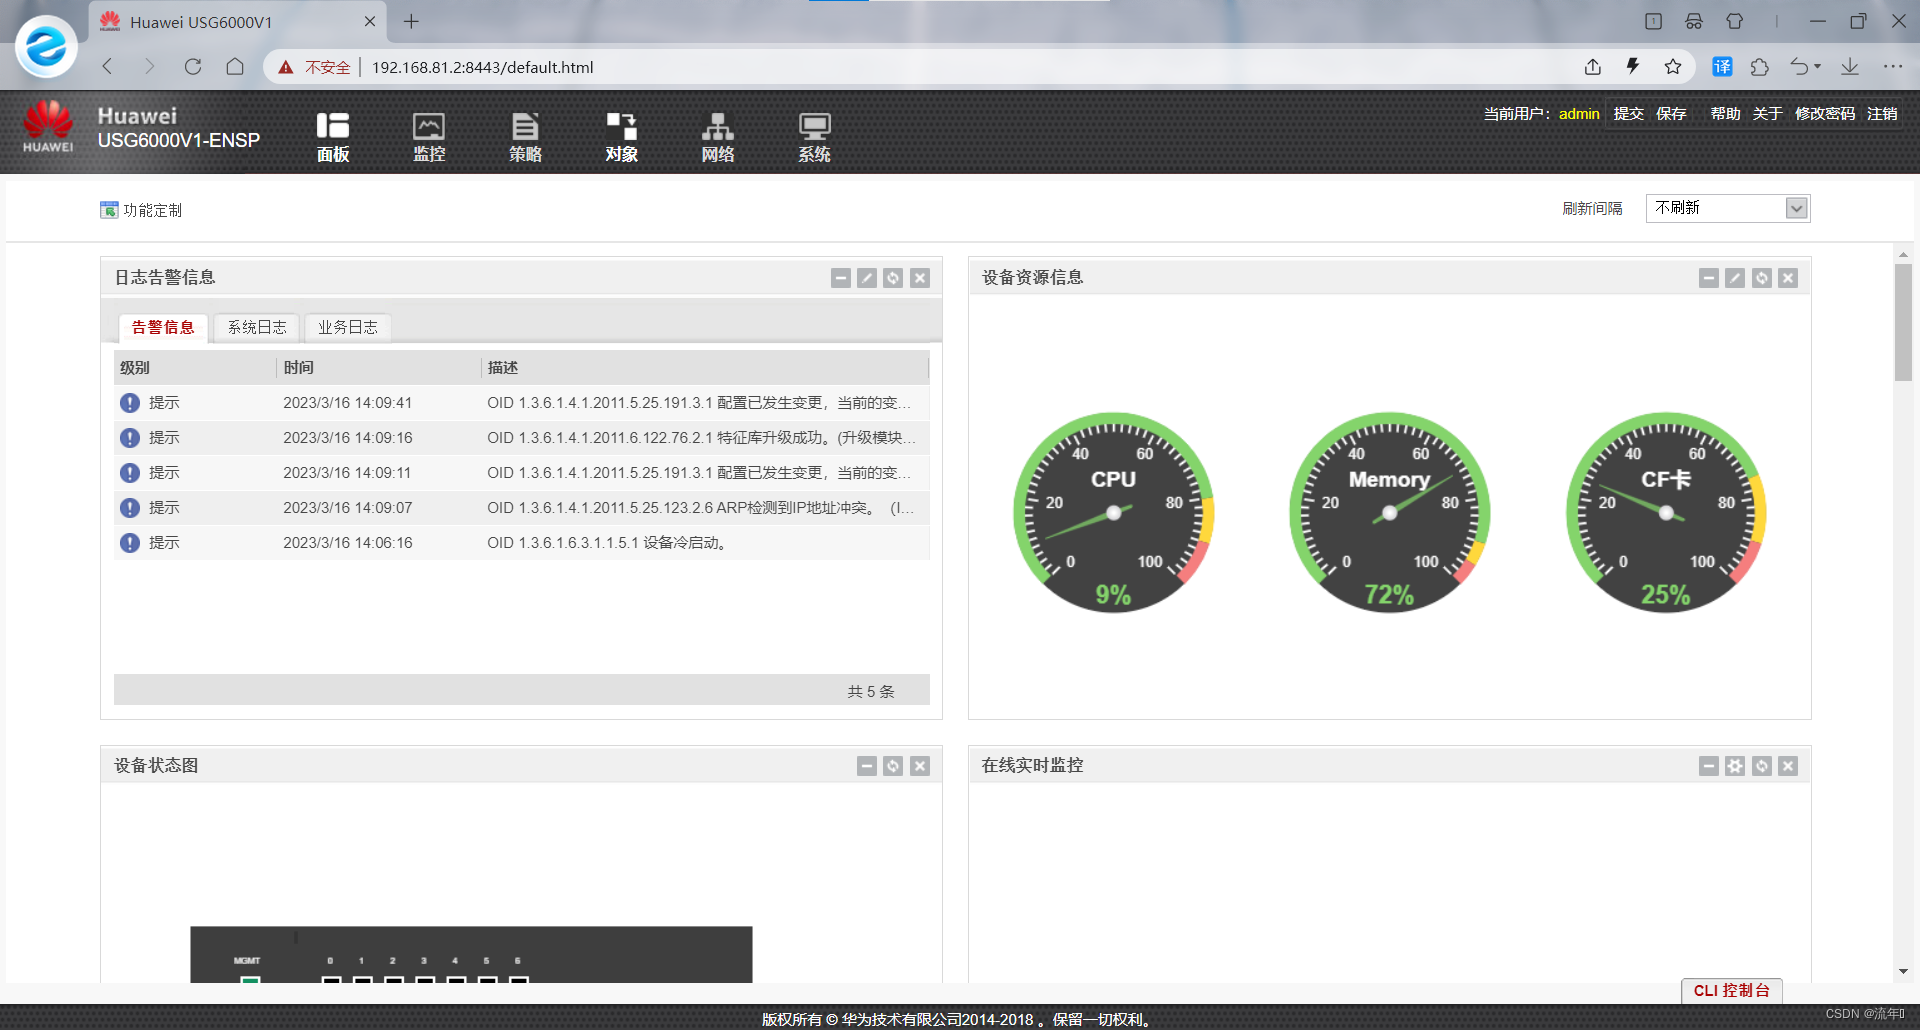Click the Huawei logo
The image size is (1920, 1030).
[x=48, y=126]
